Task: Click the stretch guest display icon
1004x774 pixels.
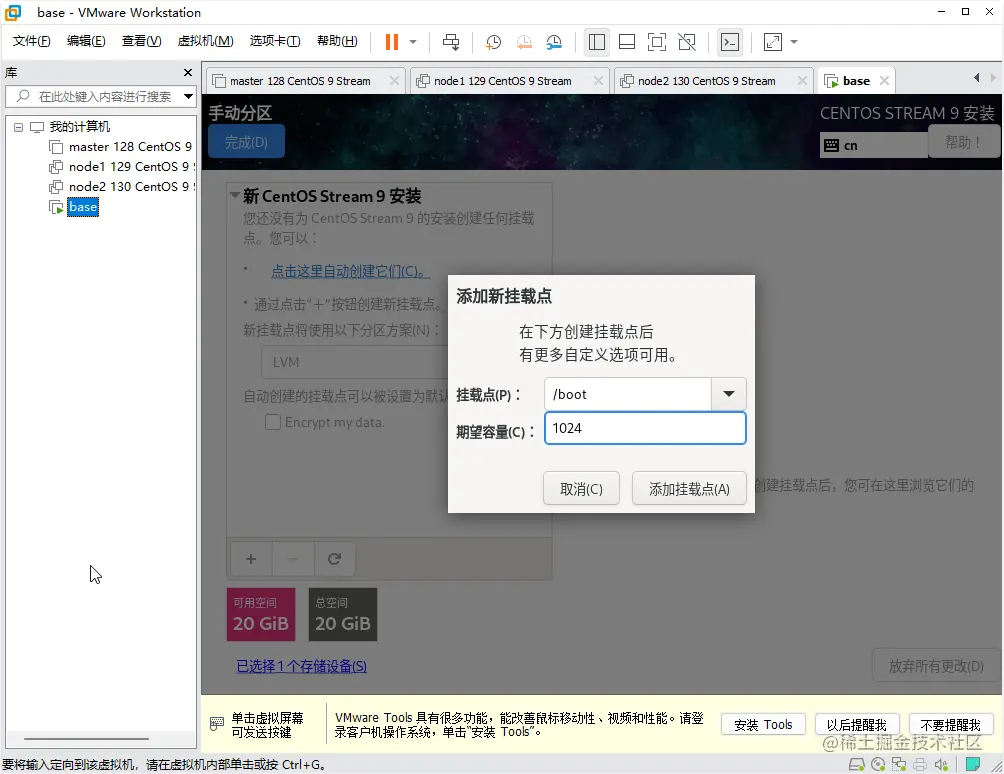Action: point(773,42)
